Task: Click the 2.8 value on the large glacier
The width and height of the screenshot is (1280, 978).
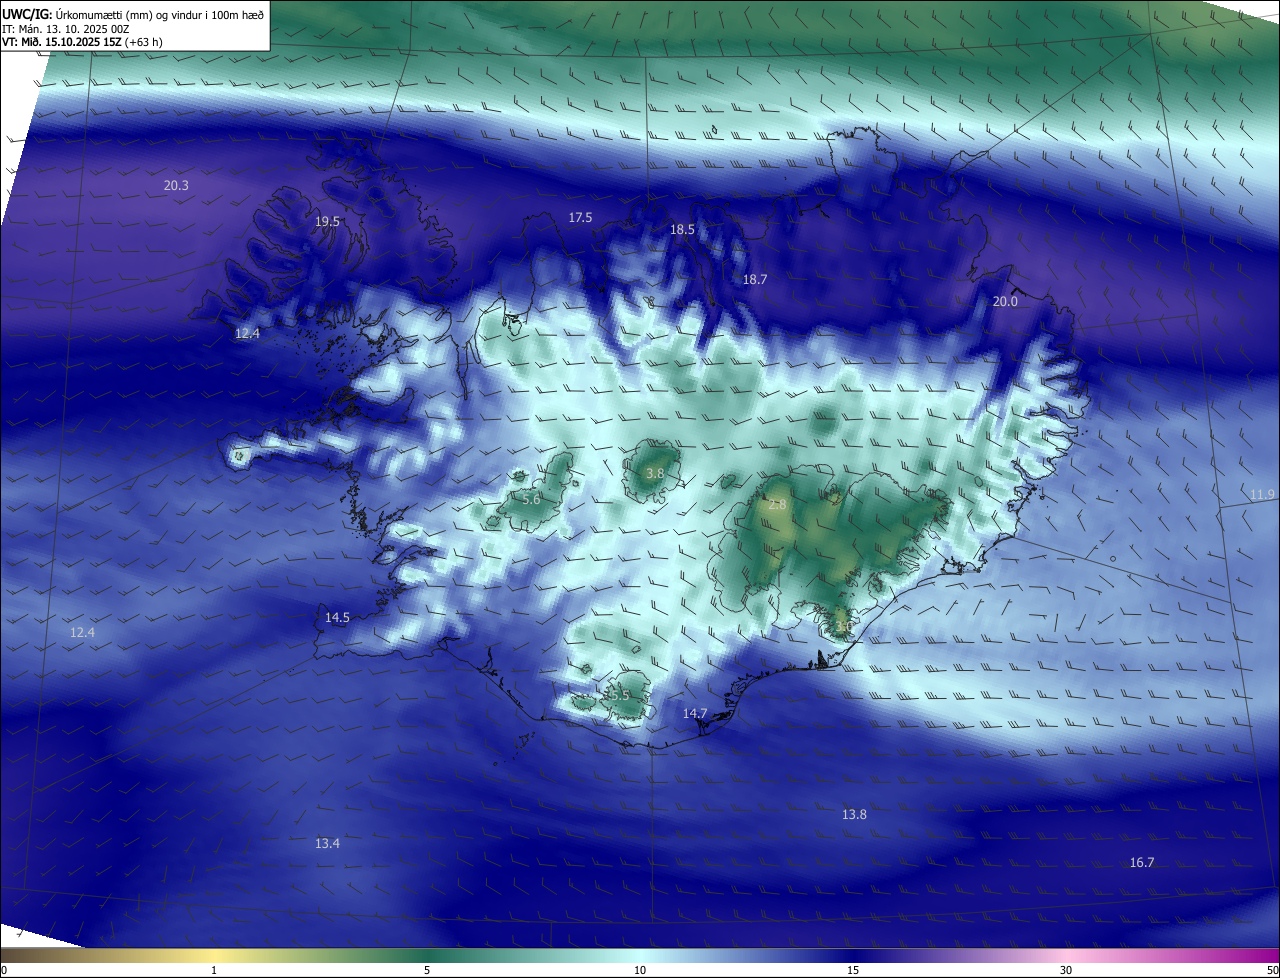Action: pos(777,506)
